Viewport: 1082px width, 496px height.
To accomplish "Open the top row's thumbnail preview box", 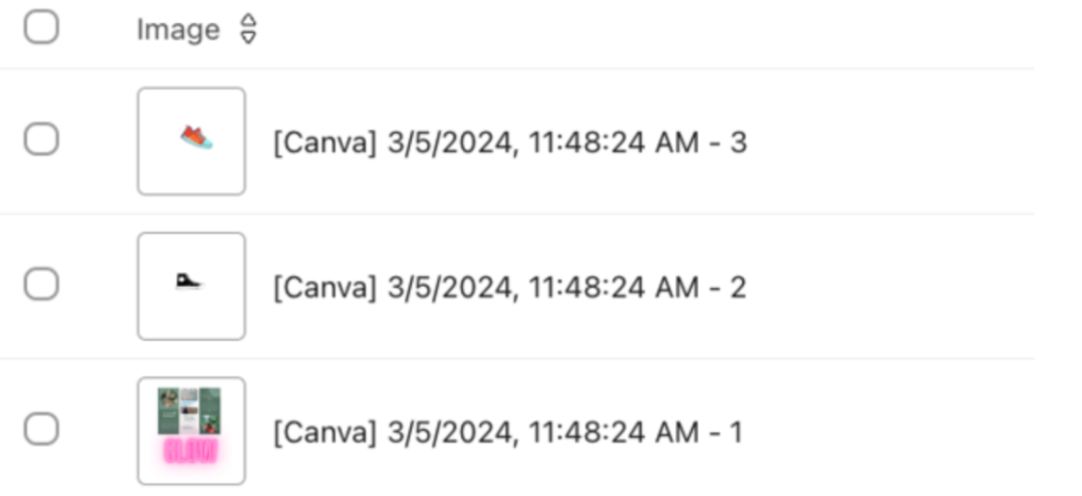I will click(191, 141).
